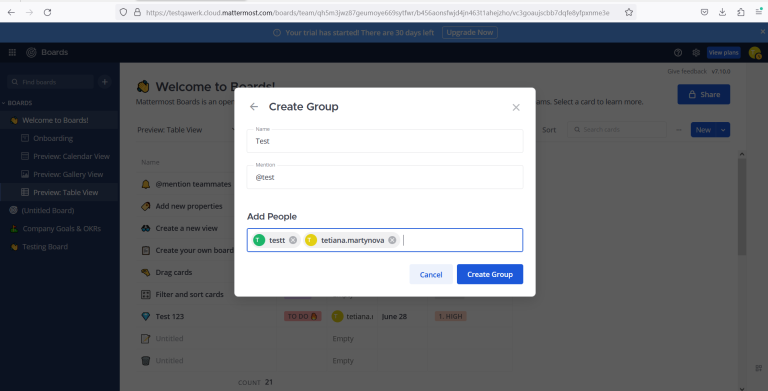Viewport: 768px width, 391px height.
Task: Remove tetiana.martynova chip from people field
Action: pyautogui.click(x=392, y=240)
